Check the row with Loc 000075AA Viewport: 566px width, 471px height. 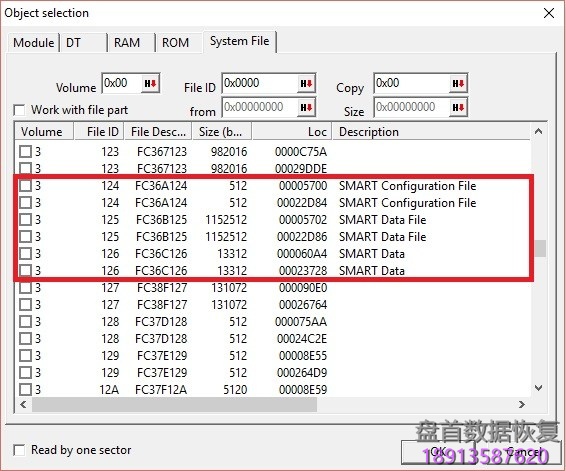pos(25,322)
